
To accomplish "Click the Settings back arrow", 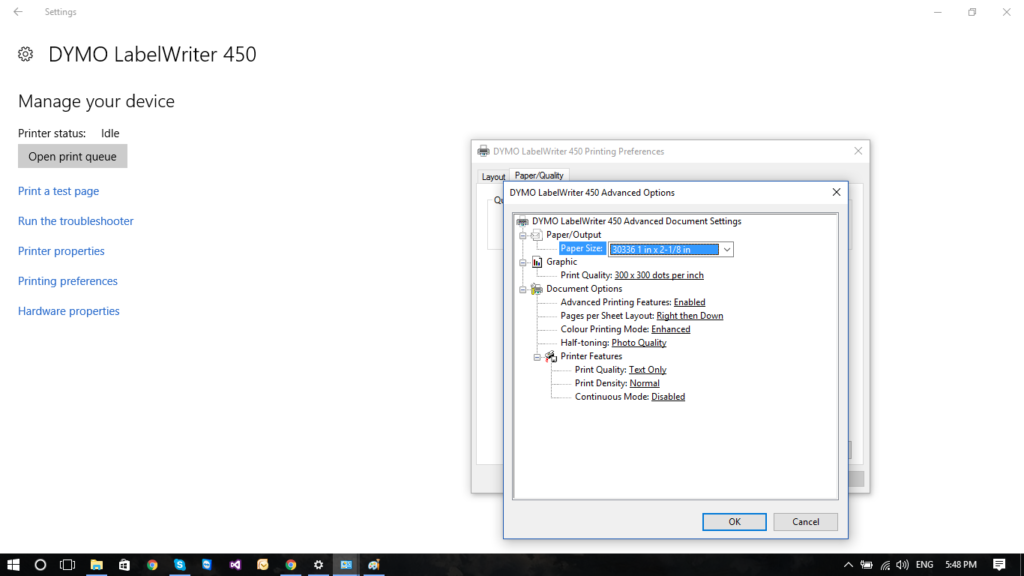I will [18, 12].
